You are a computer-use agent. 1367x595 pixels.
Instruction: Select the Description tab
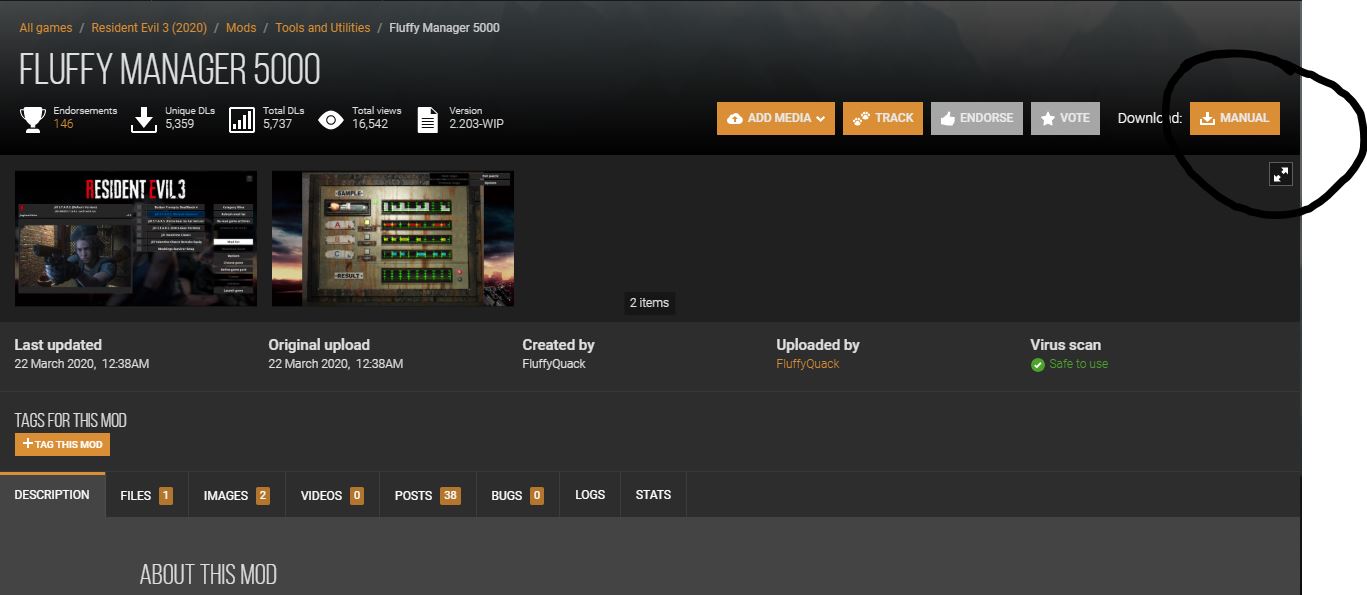[x=52, y=495]
